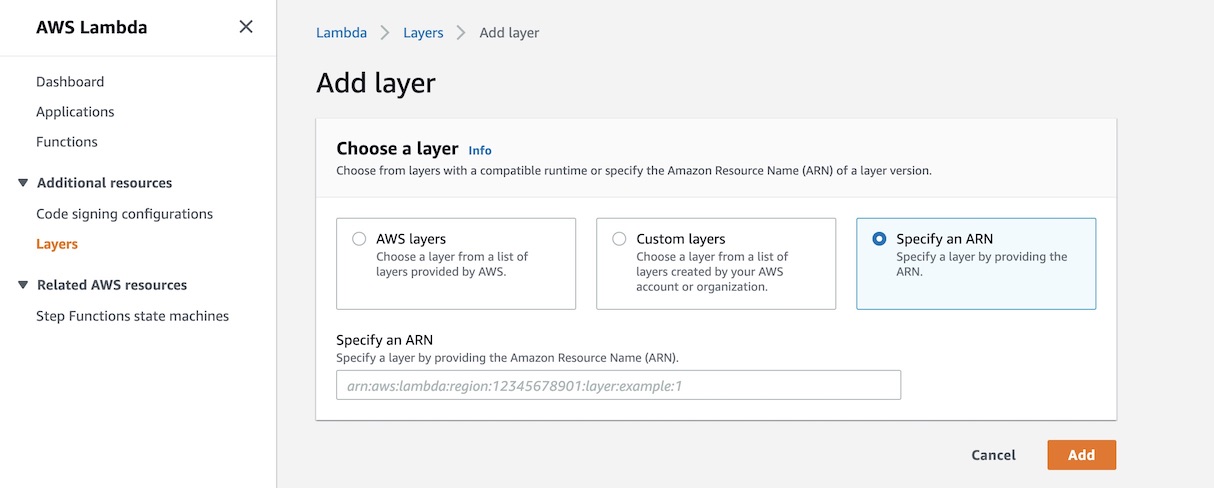Click the Choose a layer heading
The width and height of the screenshot is (1214, 488).
click(397, 149)
